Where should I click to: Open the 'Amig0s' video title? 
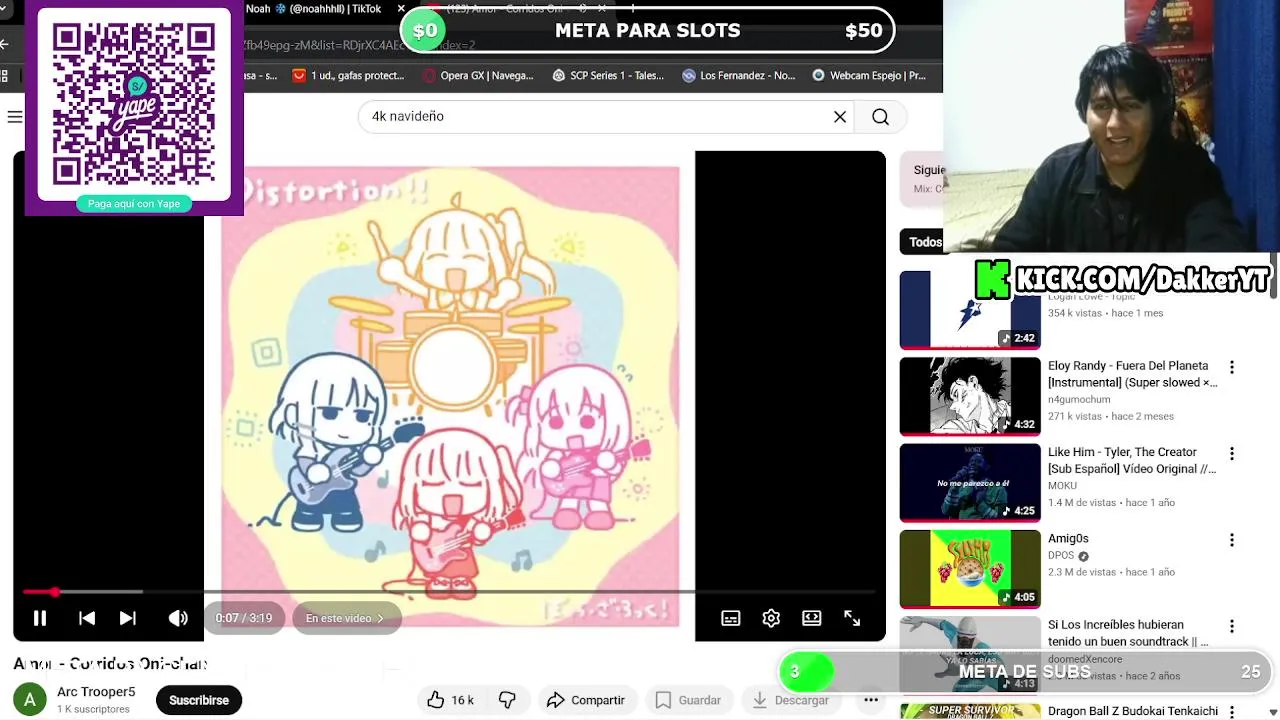(x=1068, y=538)
